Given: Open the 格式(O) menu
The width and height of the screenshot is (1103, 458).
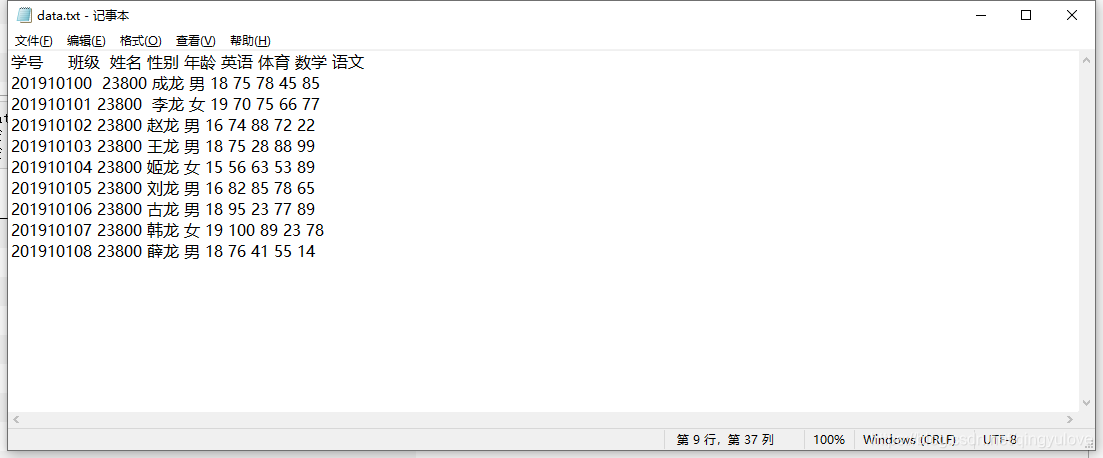Looking at the screenshot, I should pyautogui.click(x=141, y=41).
